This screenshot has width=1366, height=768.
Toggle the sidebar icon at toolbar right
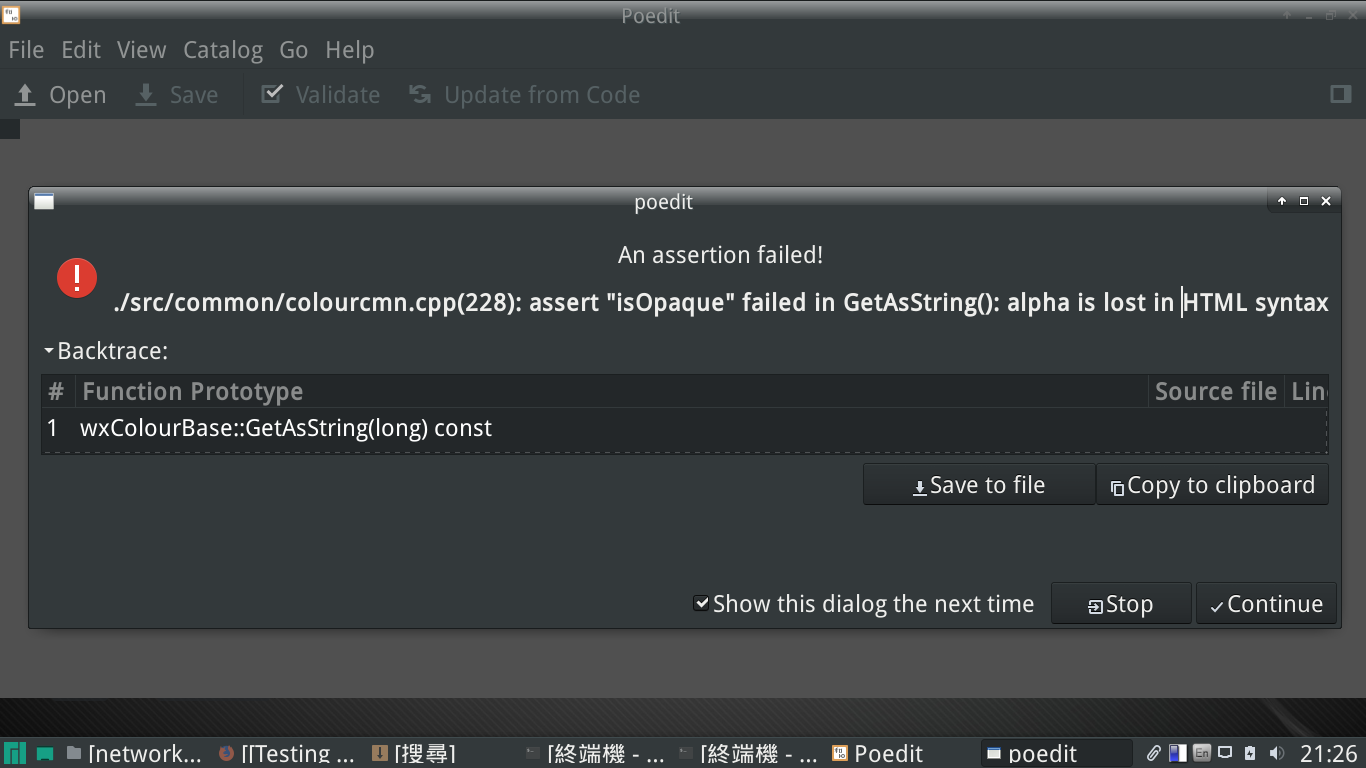pos(1341,94)
